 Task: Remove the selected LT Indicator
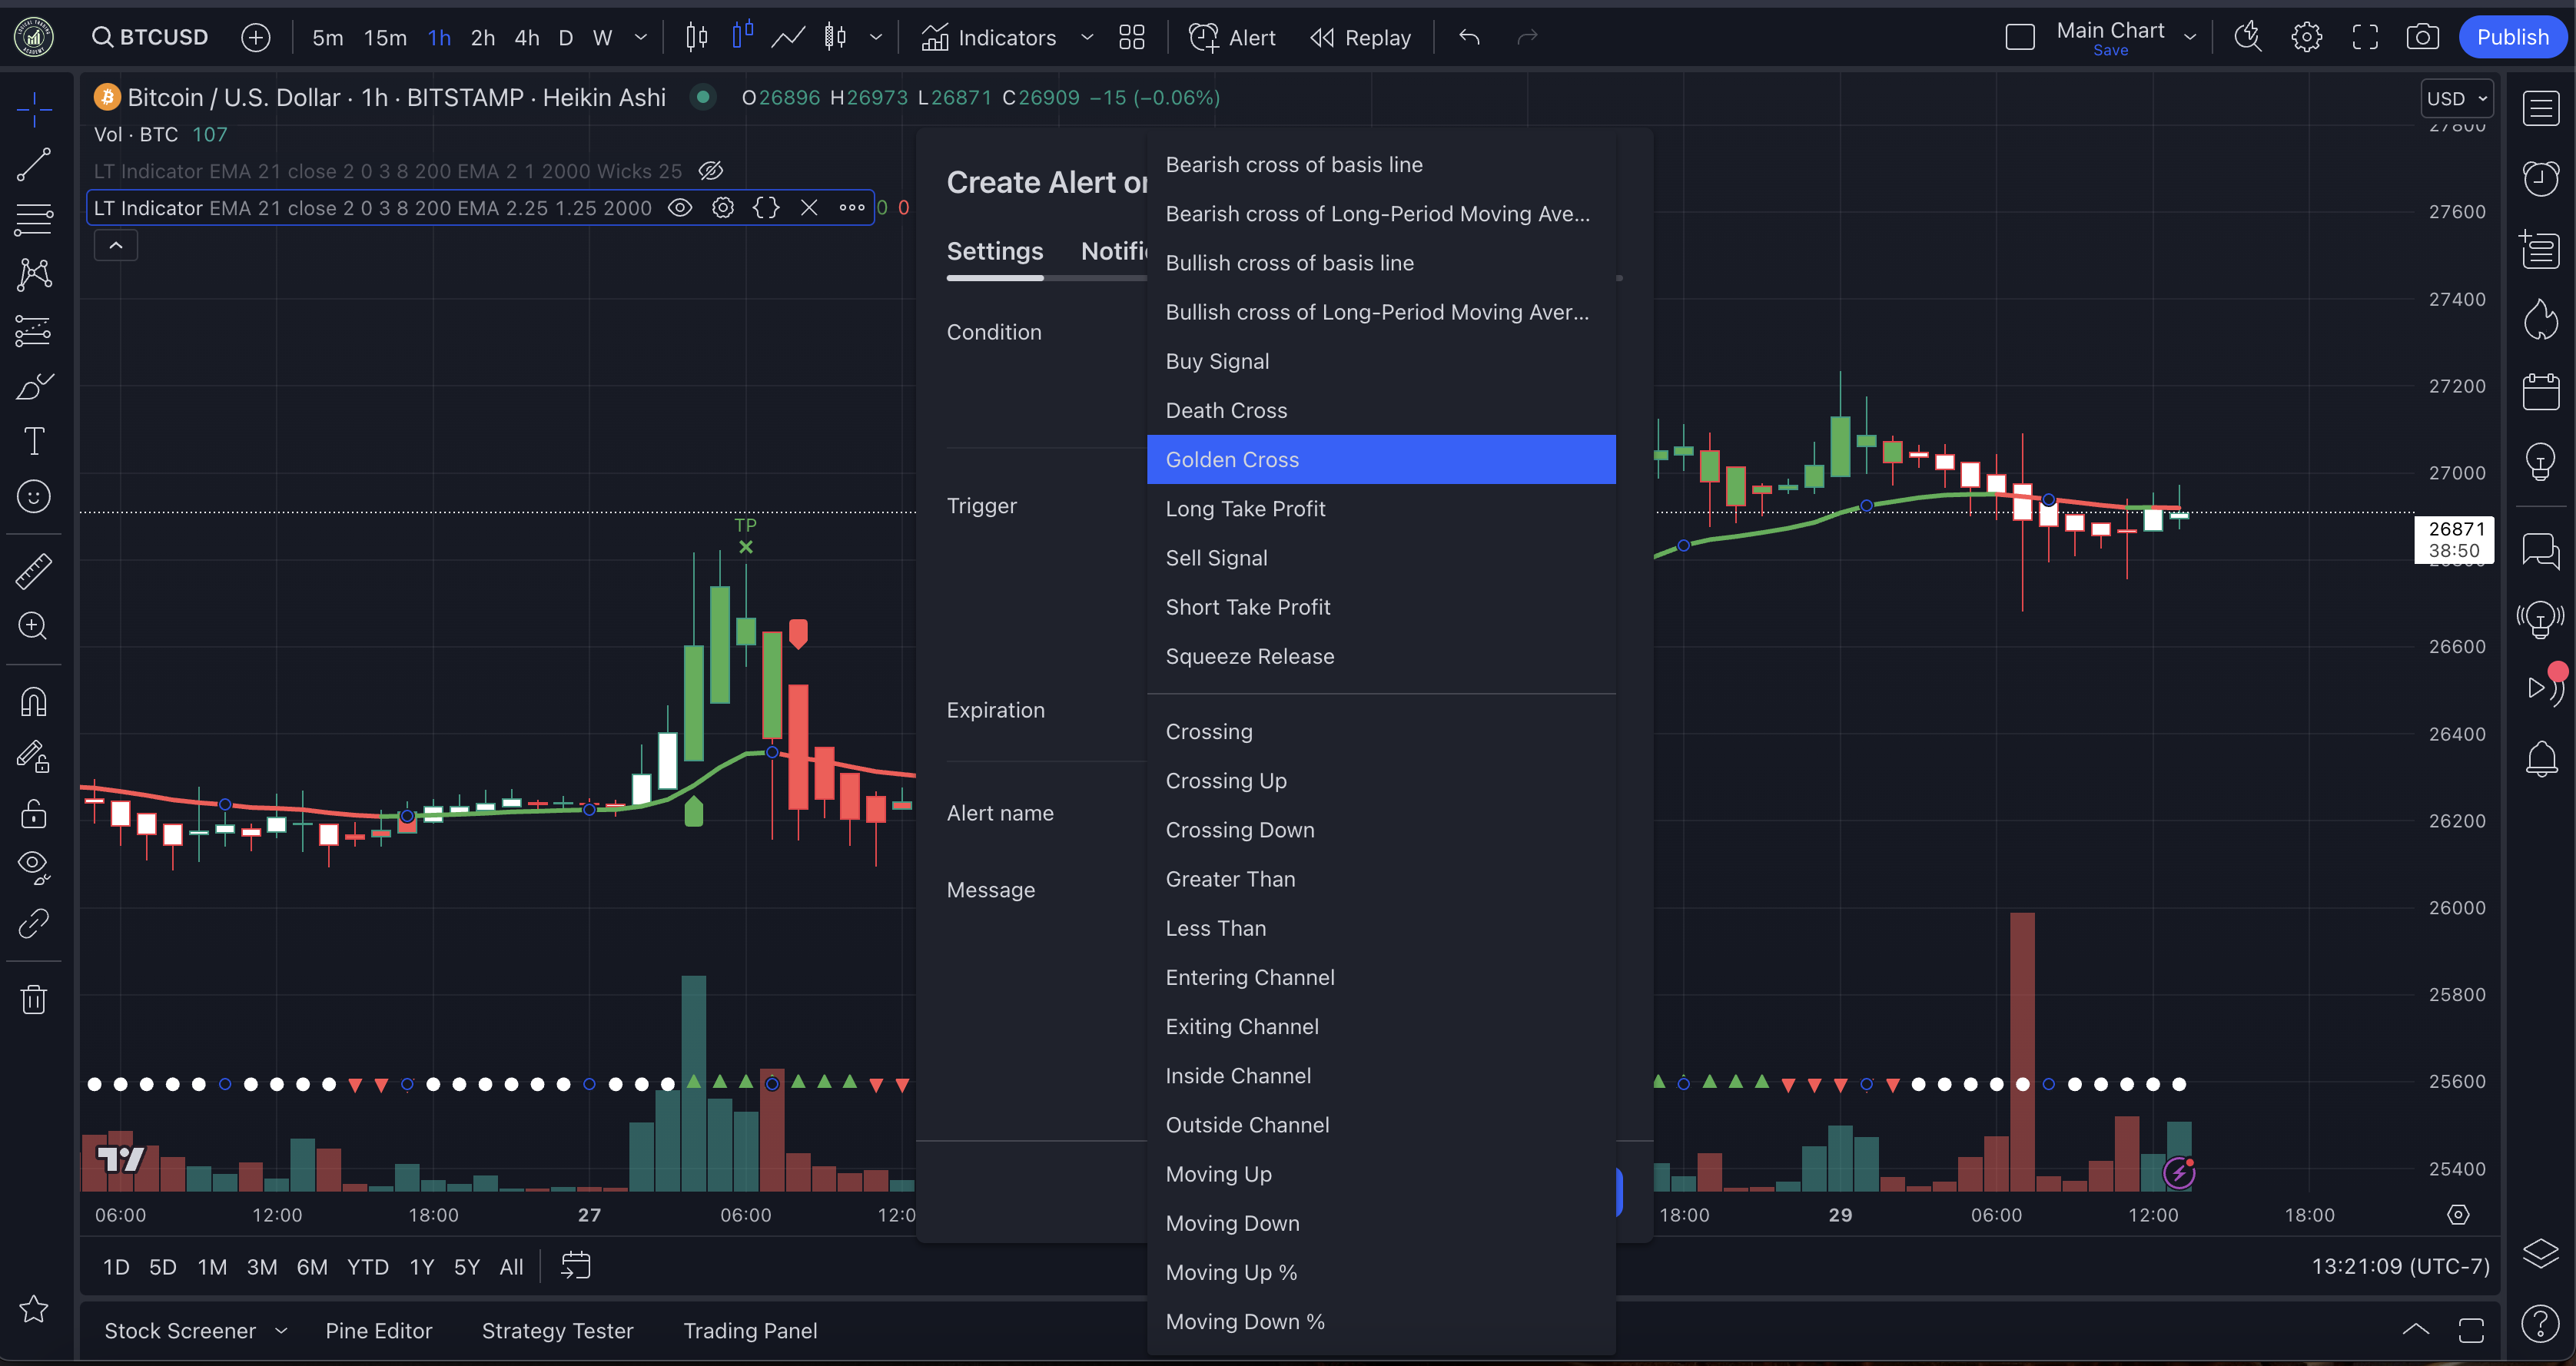809,207
